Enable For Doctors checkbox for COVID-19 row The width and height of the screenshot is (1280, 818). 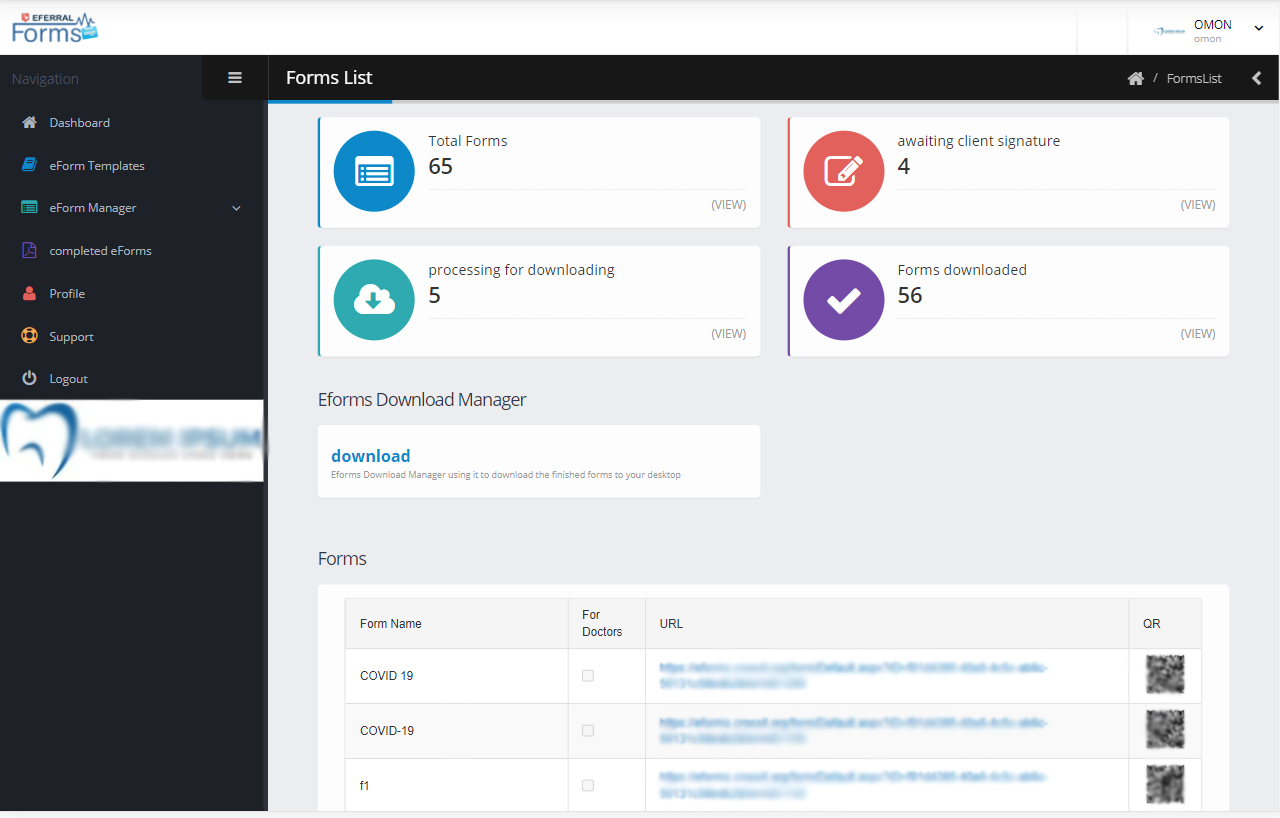click(588, 731)
